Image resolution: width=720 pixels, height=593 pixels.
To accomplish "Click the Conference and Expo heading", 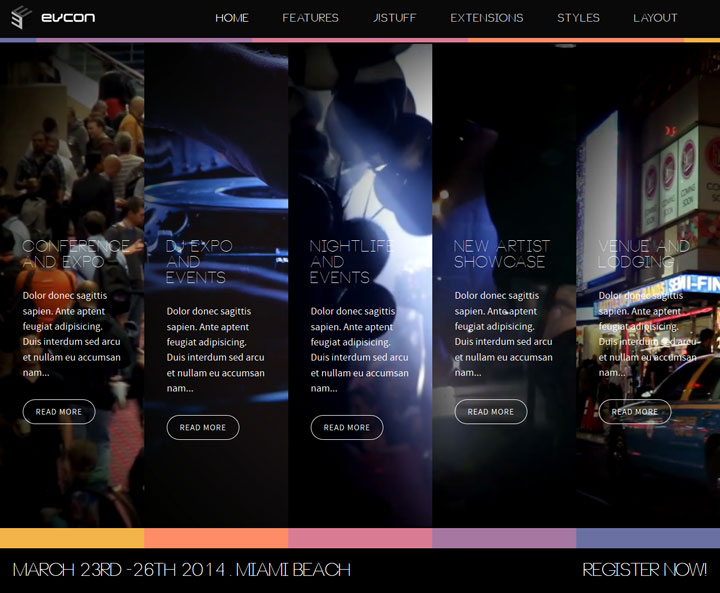I will coord(76,254).
